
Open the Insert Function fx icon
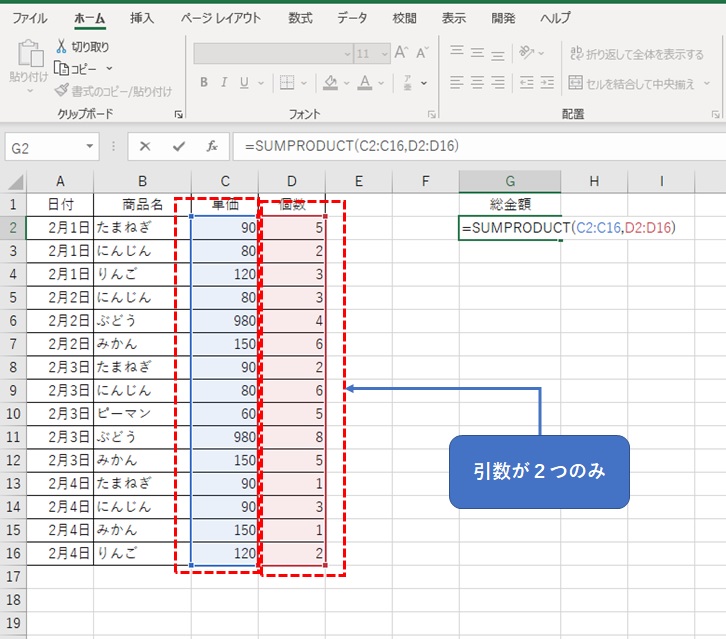click(212, 146)
